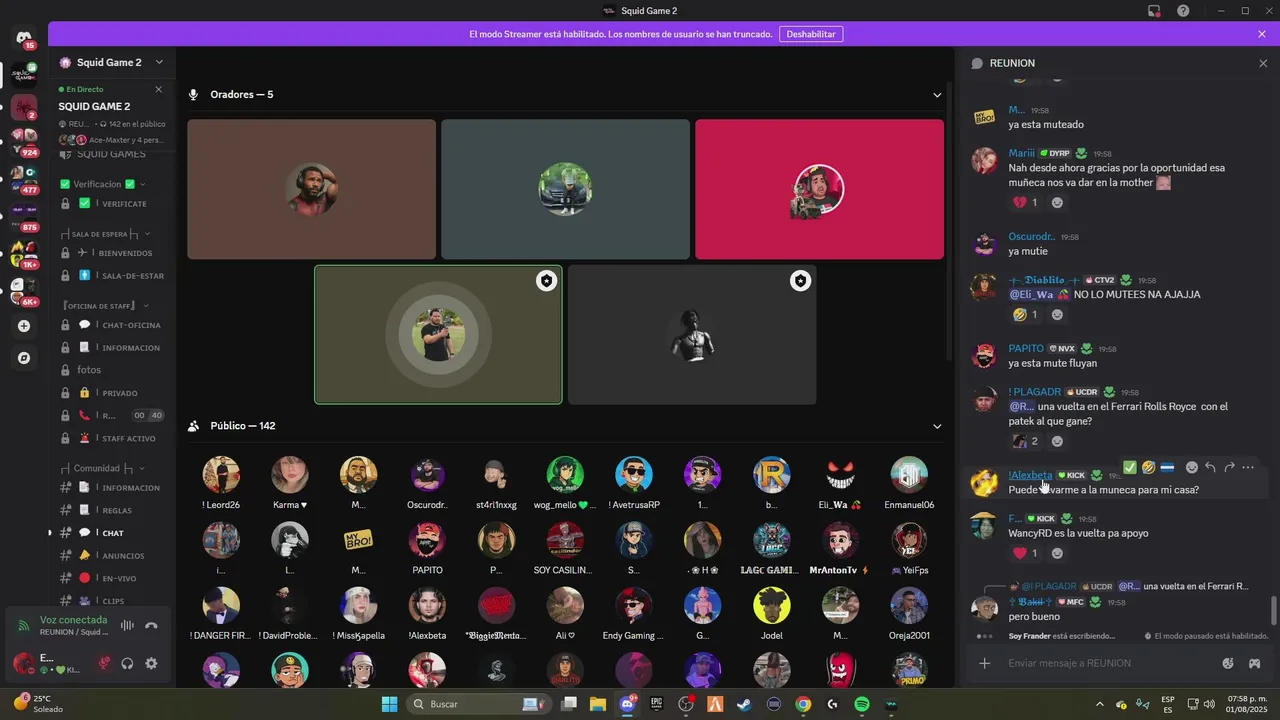
Task: Toggle broken heart reaction on Mariii's message
Action: 1026,202
